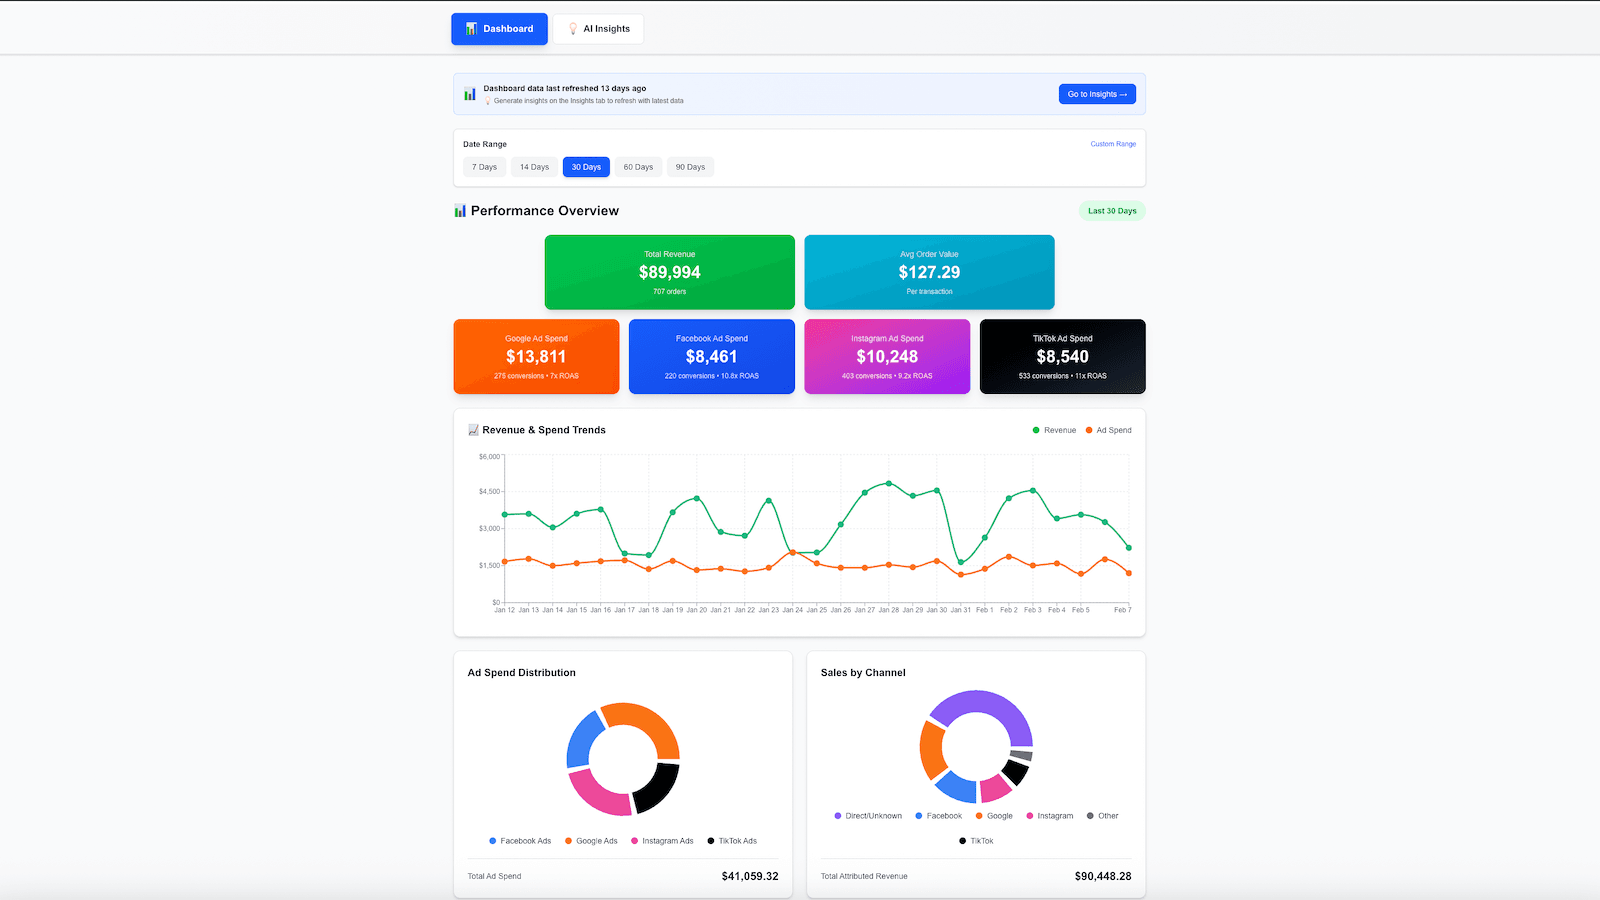Open the Total Revenue card
Viewport: 1600px width, 900px height.
point(670,272)
